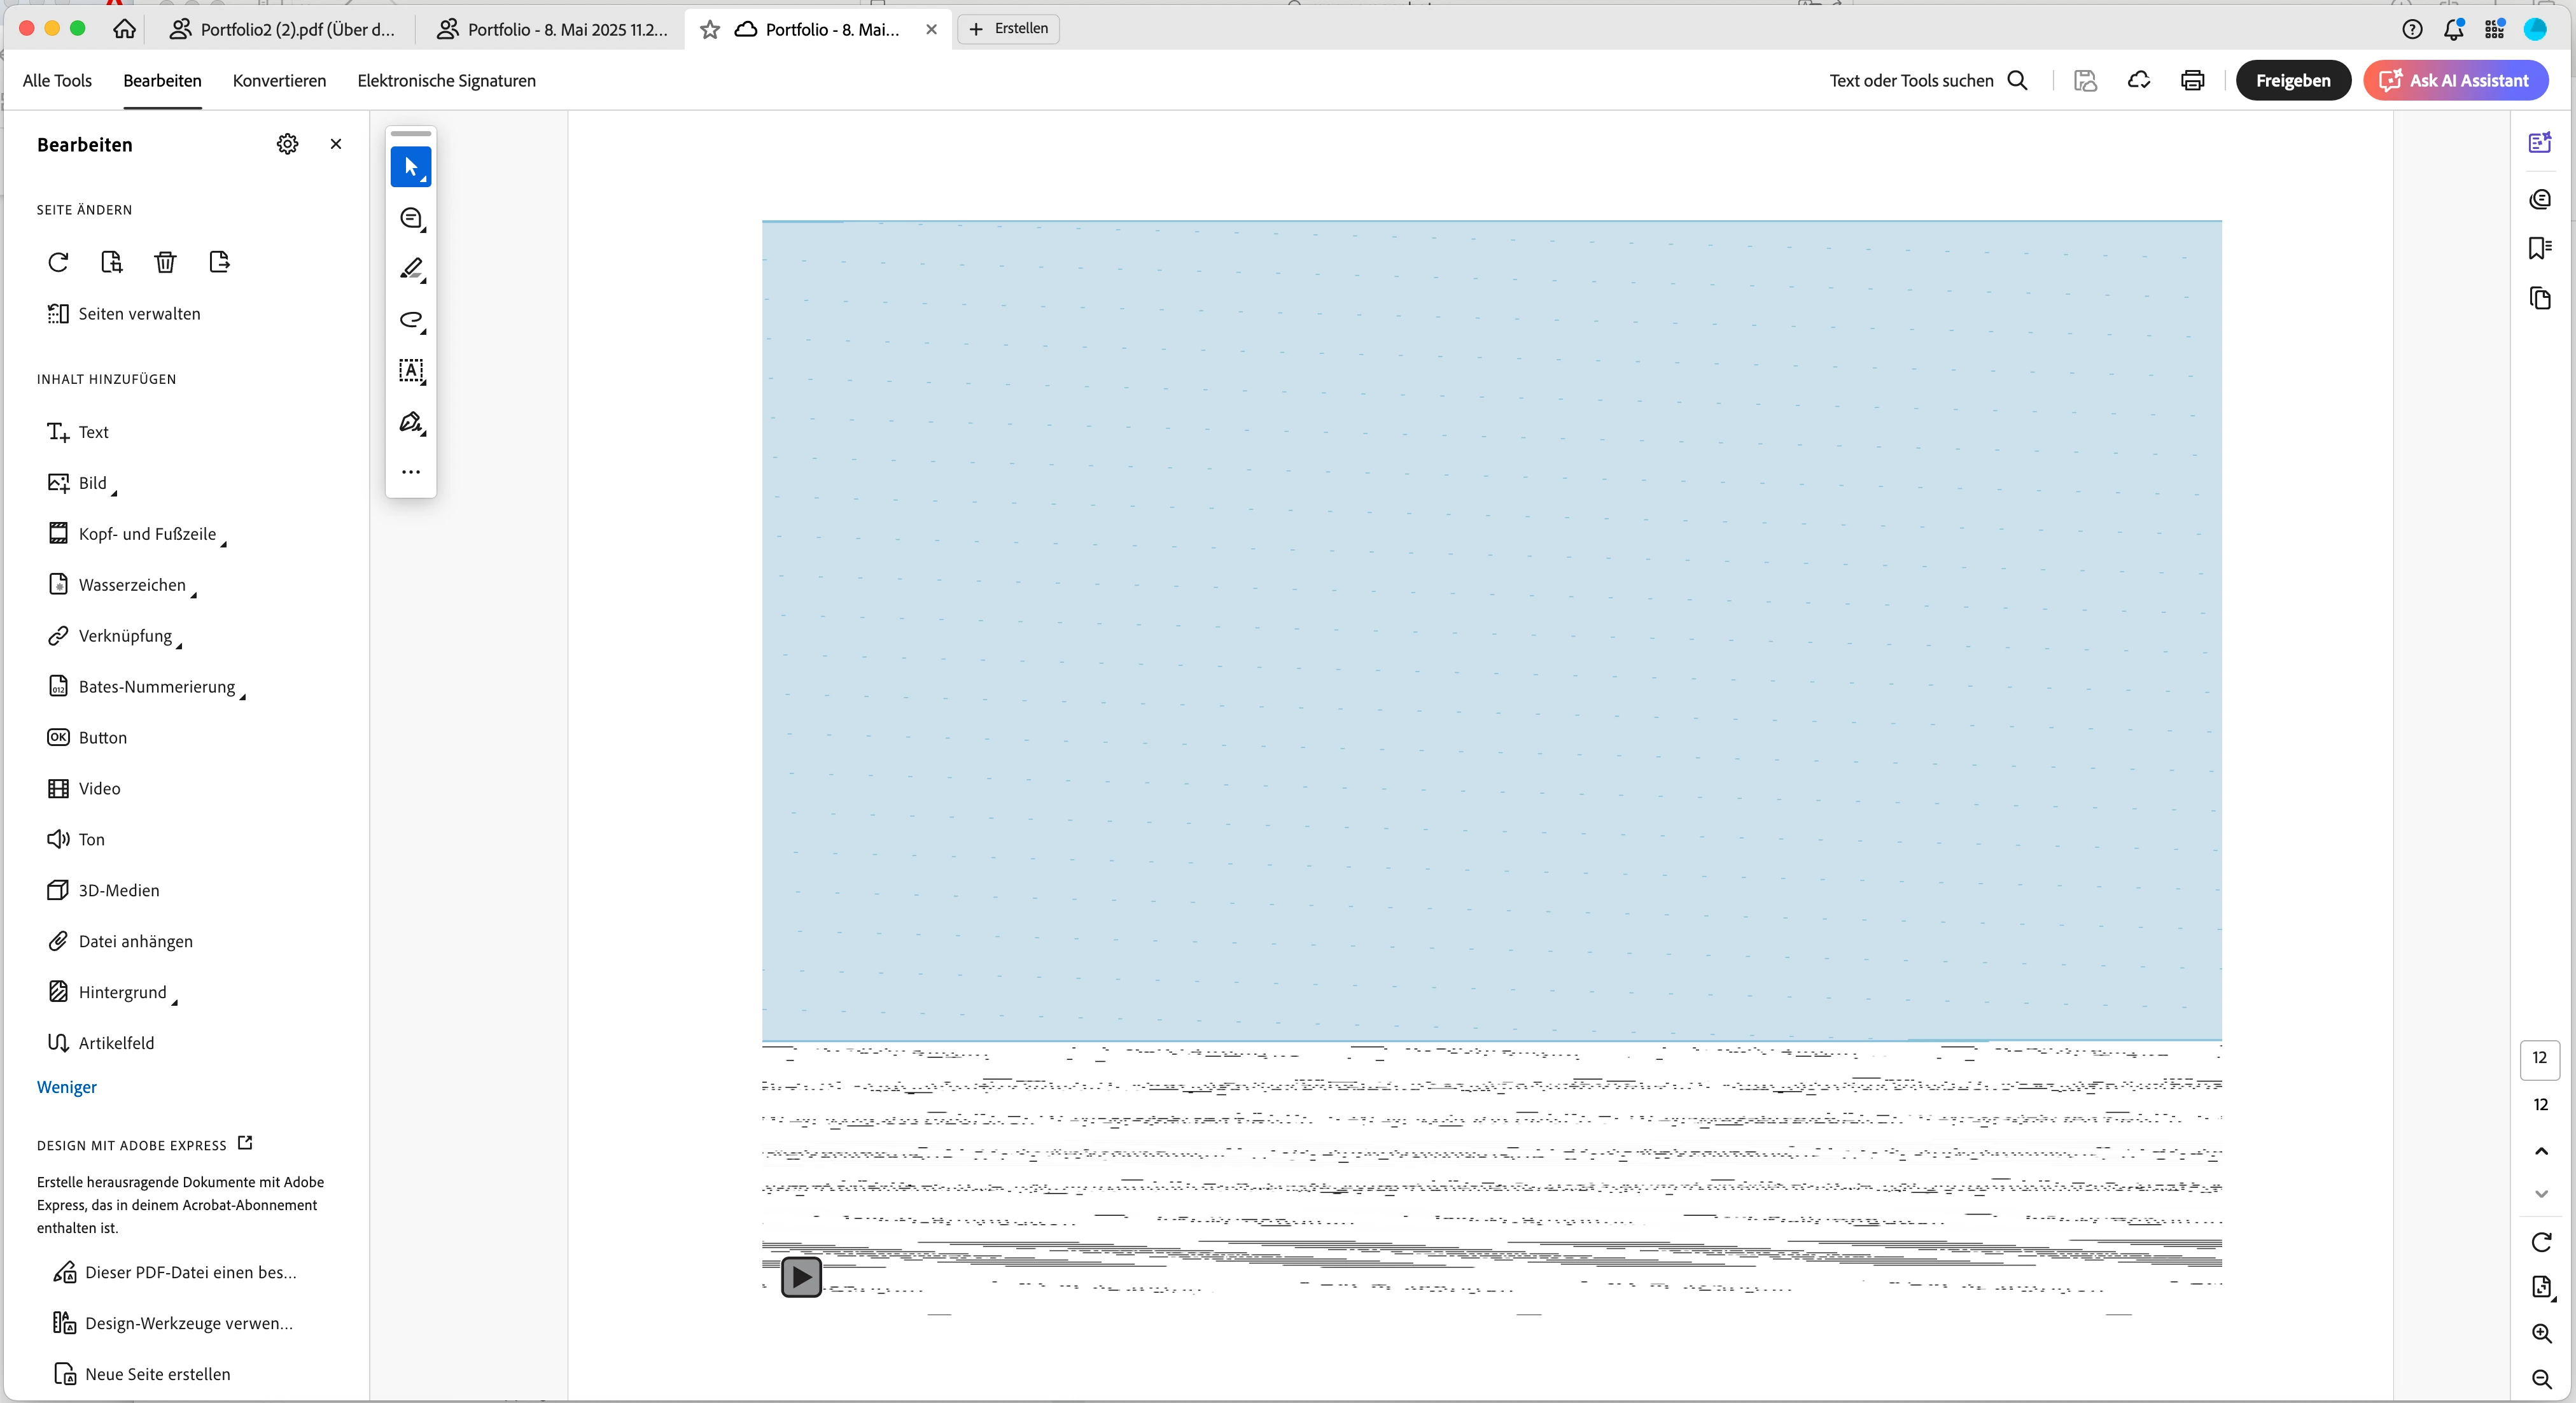Collapse tool list with Weniger
2576x1403 pixels.
pos(67,1087)
